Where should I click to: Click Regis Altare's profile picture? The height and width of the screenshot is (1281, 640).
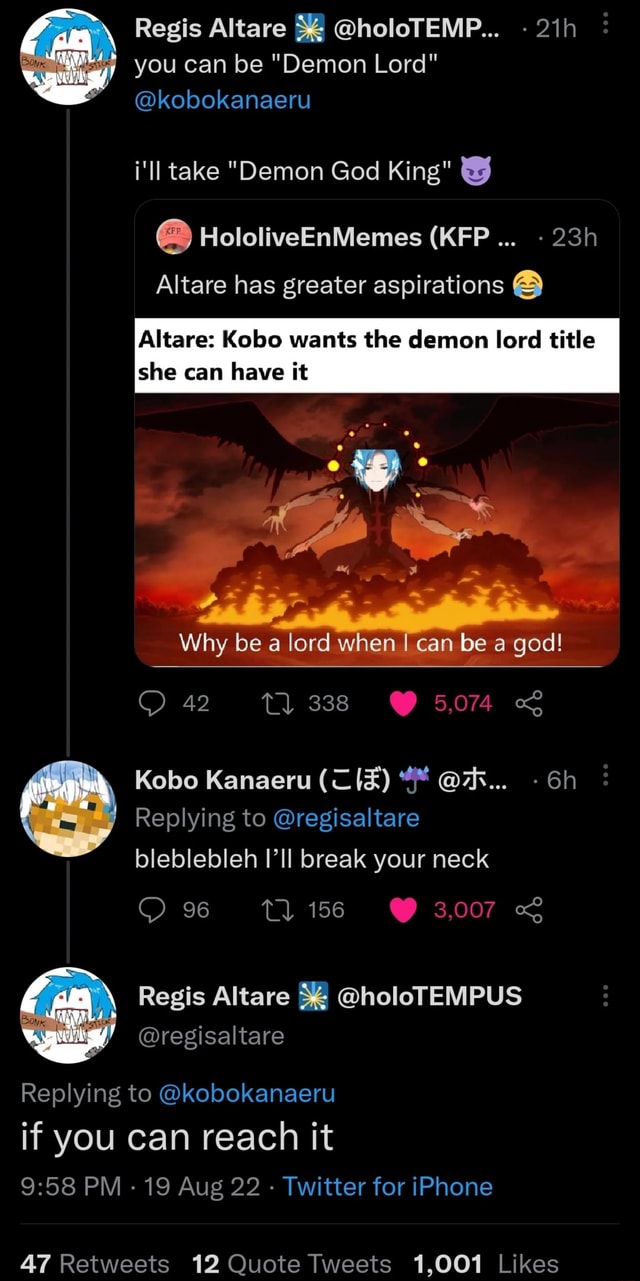point(67,55)
